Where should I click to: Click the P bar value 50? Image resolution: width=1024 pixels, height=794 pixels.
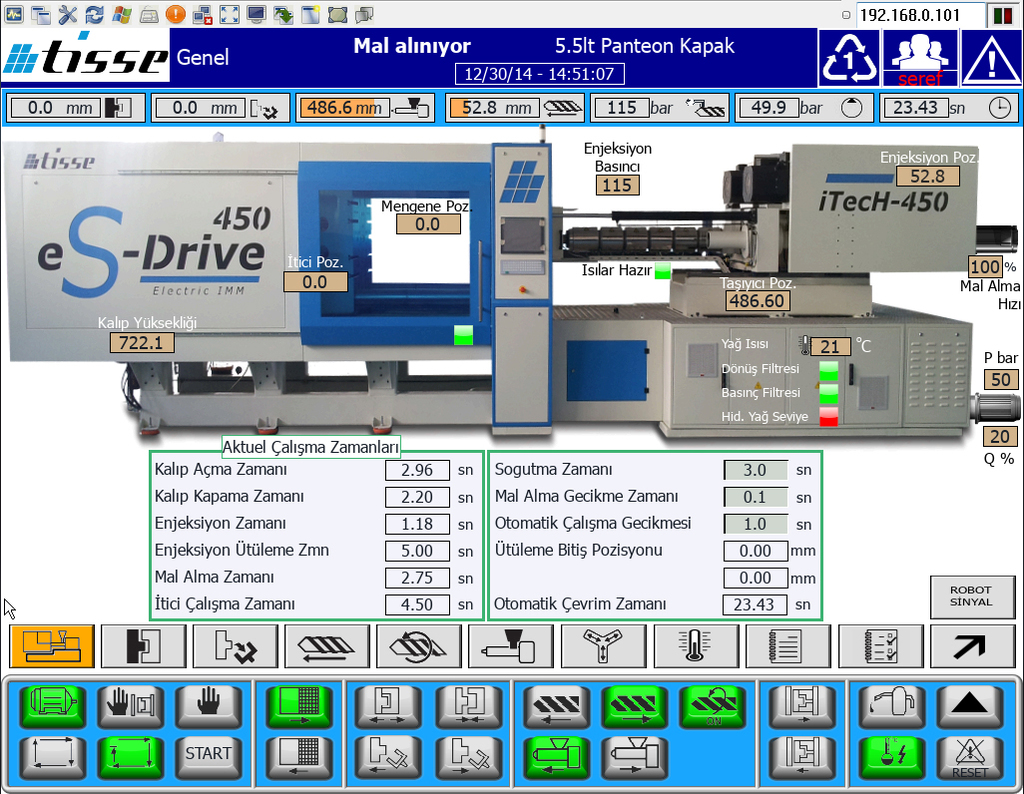(1000, 379)
